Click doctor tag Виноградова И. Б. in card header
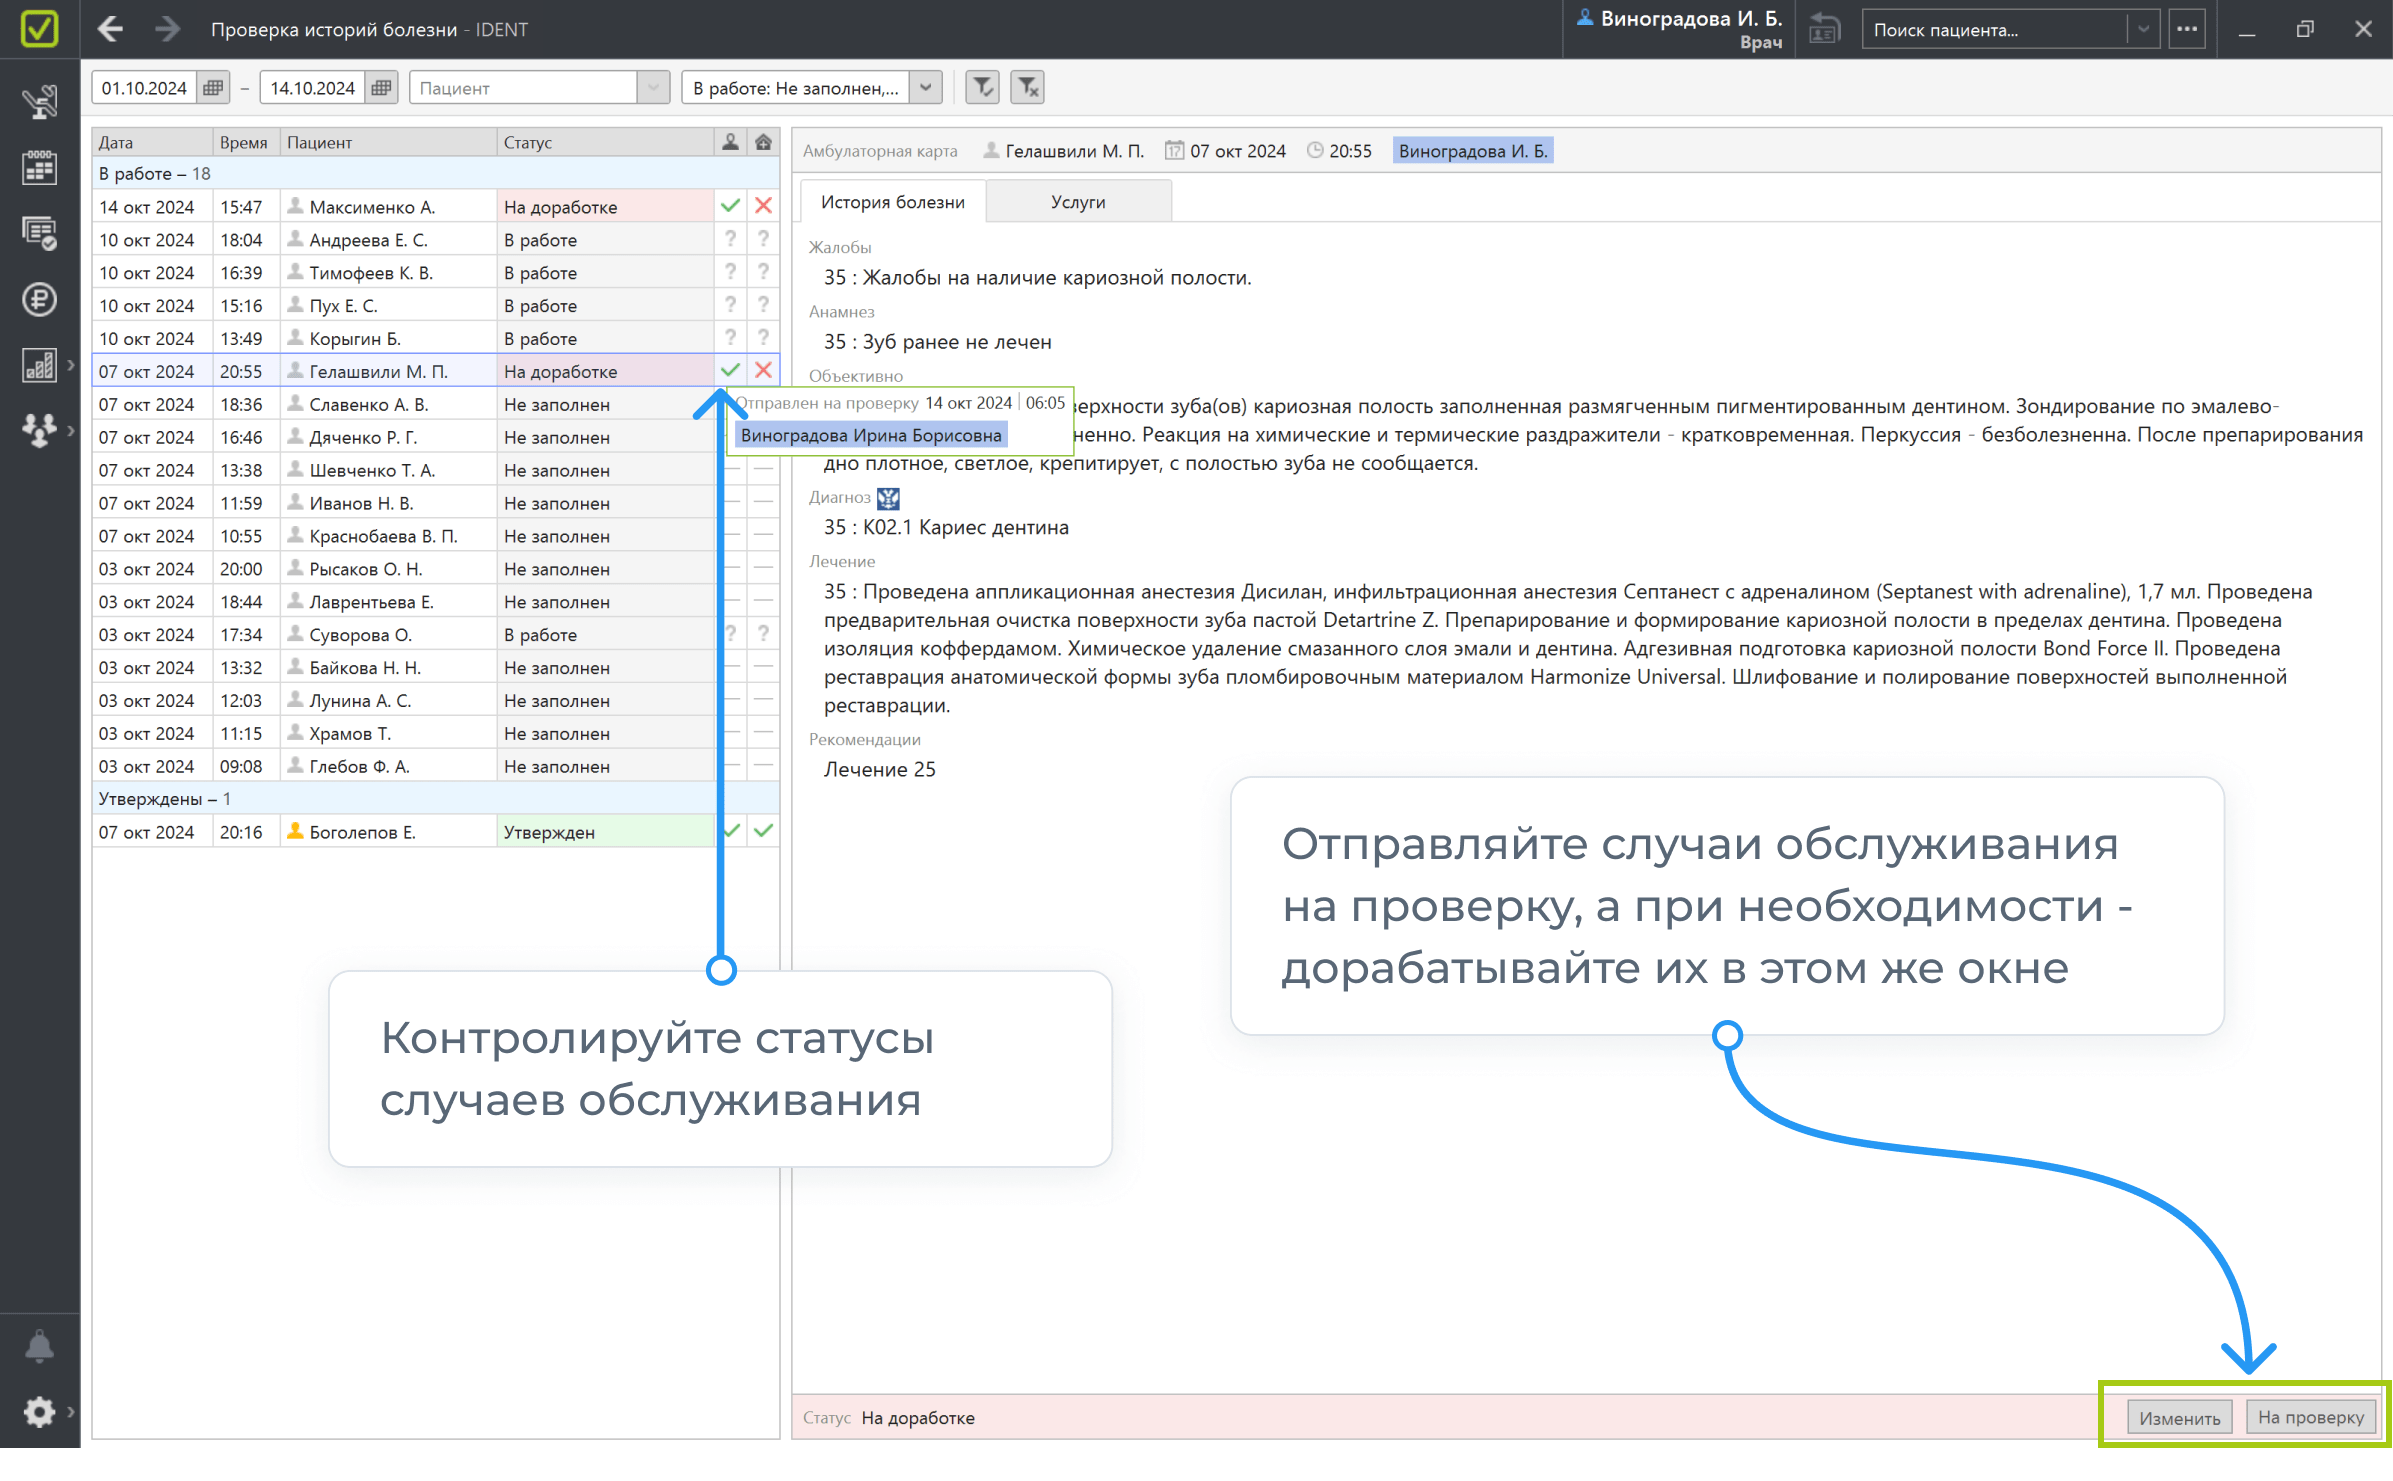 pos(1472,151)
